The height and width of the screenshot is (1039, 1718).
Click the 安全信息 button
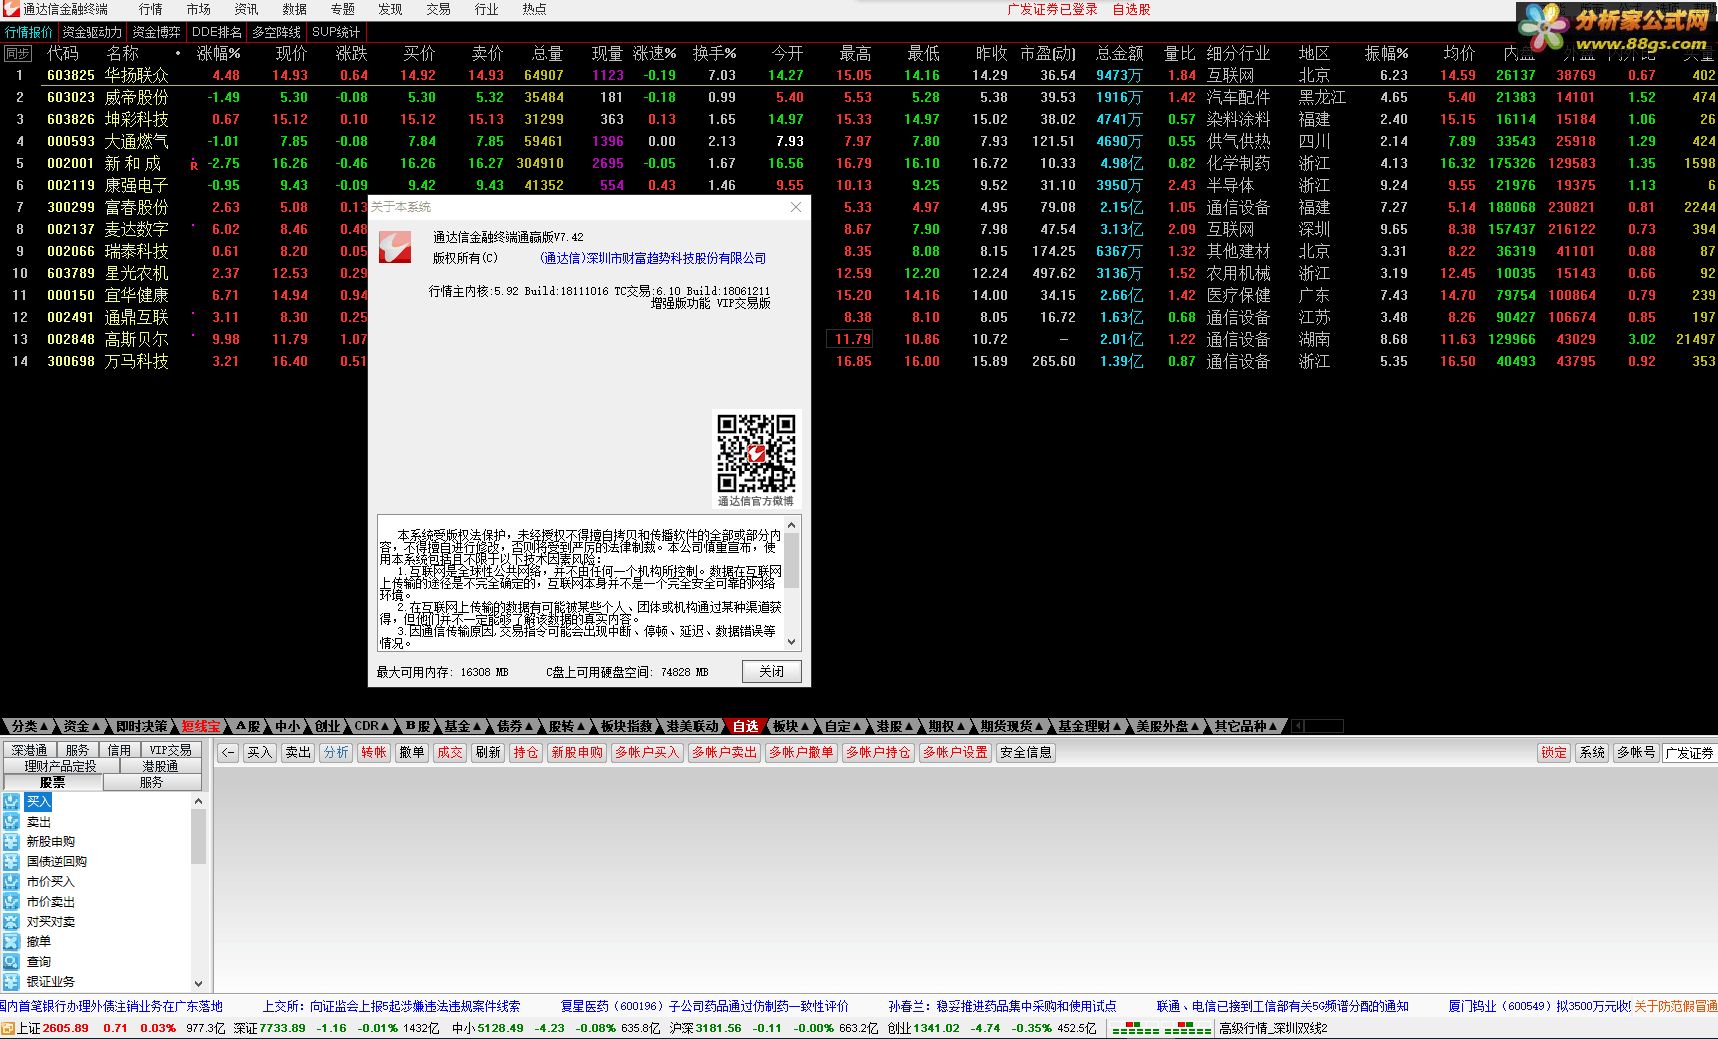point(1026,753)
